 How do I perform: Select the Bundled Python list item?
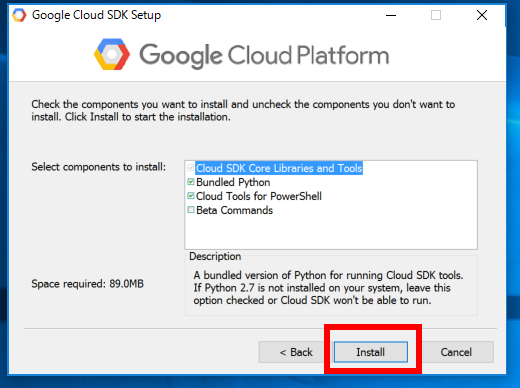click(x=233, y=182)
